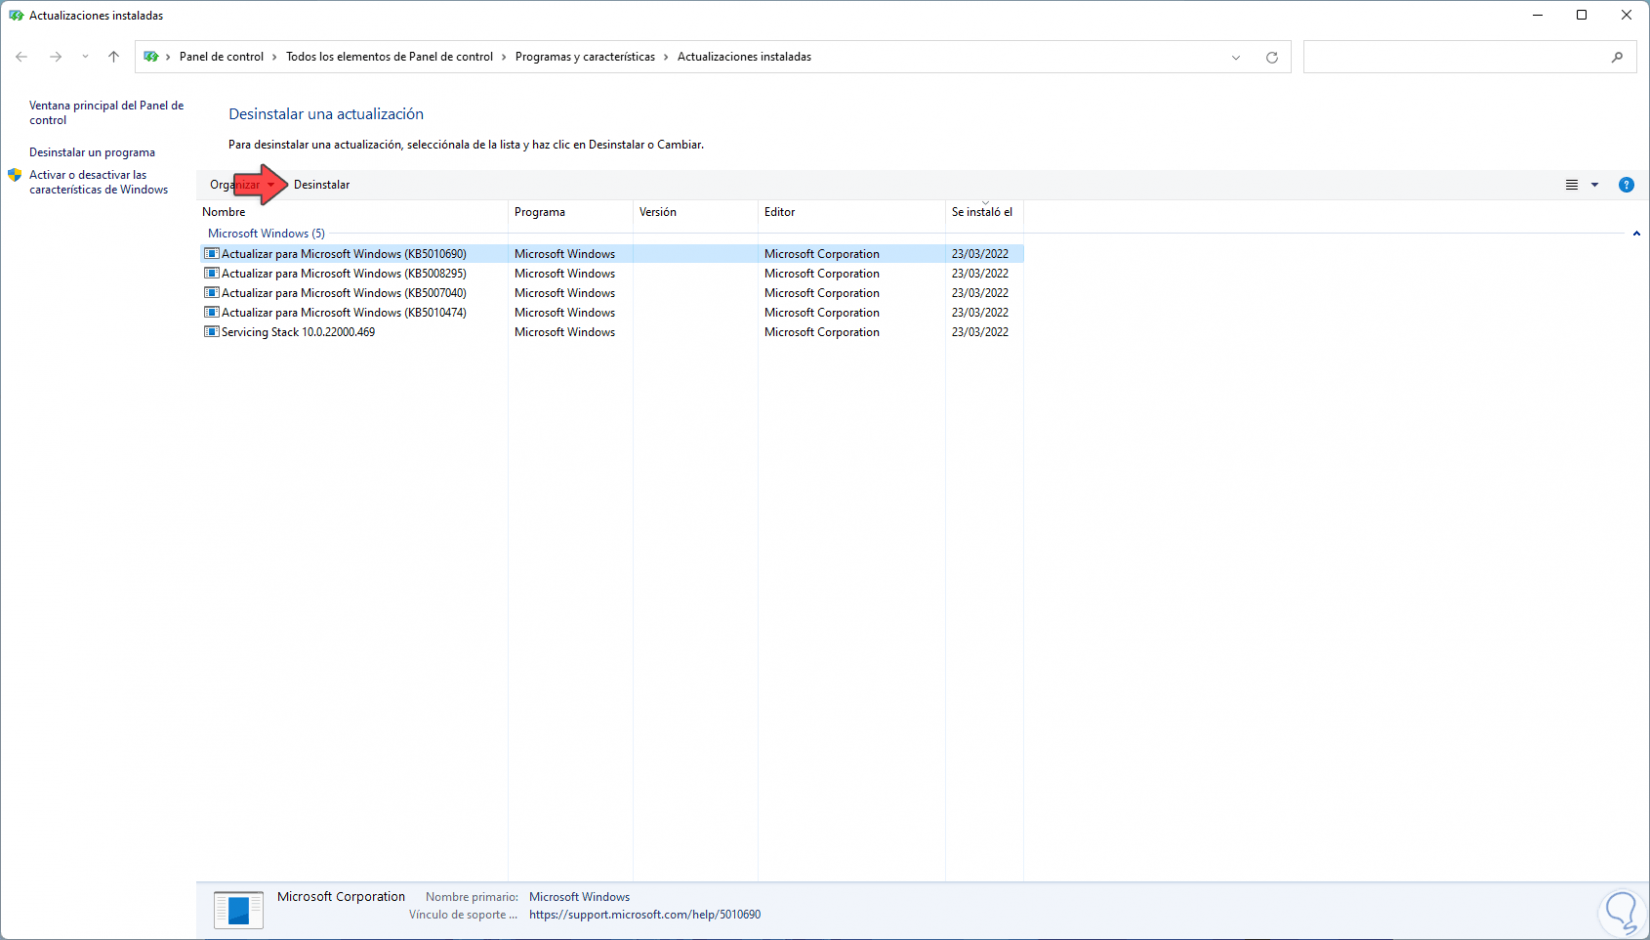Screen dimensions: 1650x940
Task: Select update KB5007040 row
Action: point(612,293)
